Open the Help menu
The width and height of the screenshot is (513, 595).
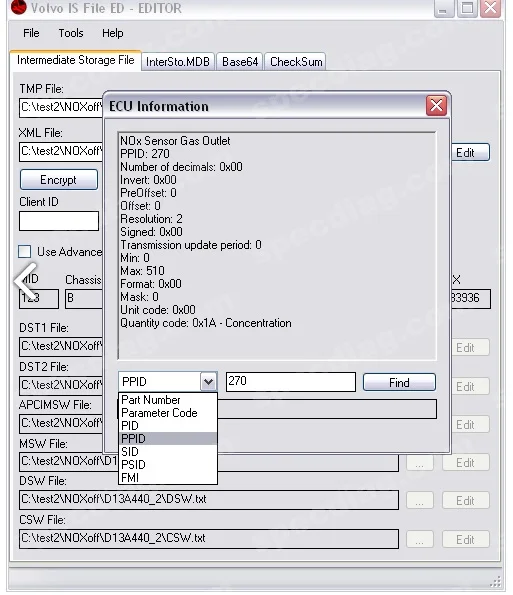[x=112, y=33]
